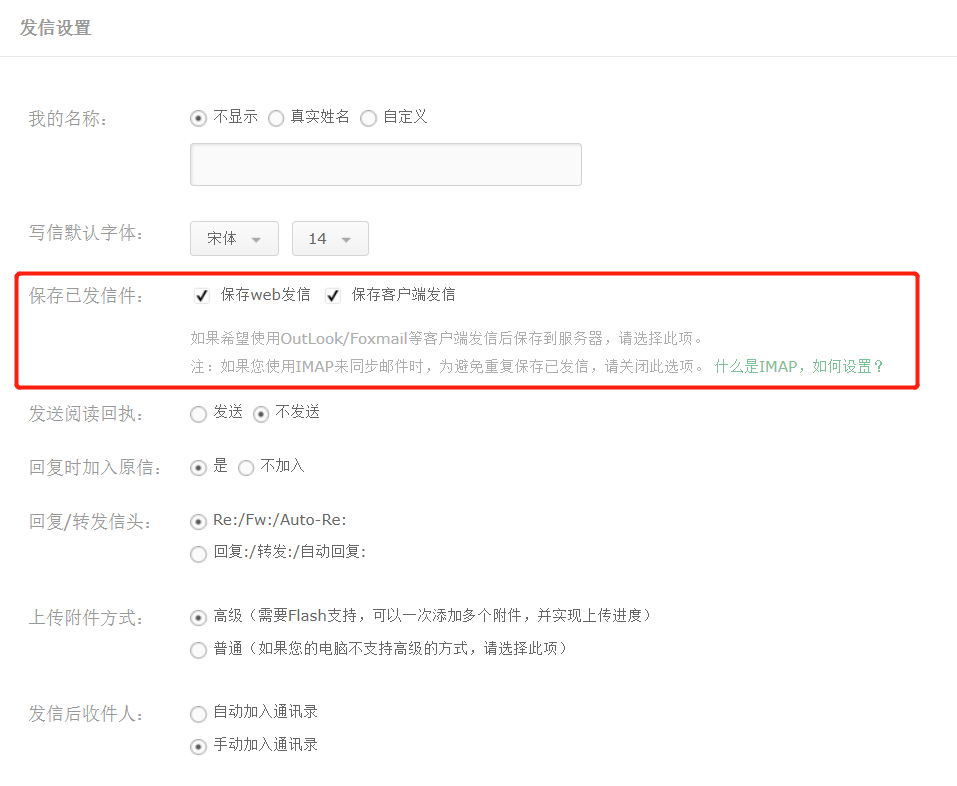Choose 不加入 original message option

(245, 468)
